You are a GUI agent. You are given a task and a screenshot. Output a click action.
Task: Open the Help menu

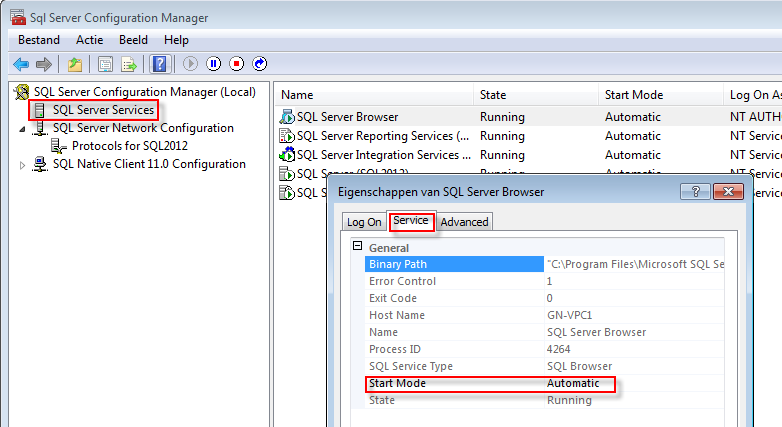coord(176,40)
